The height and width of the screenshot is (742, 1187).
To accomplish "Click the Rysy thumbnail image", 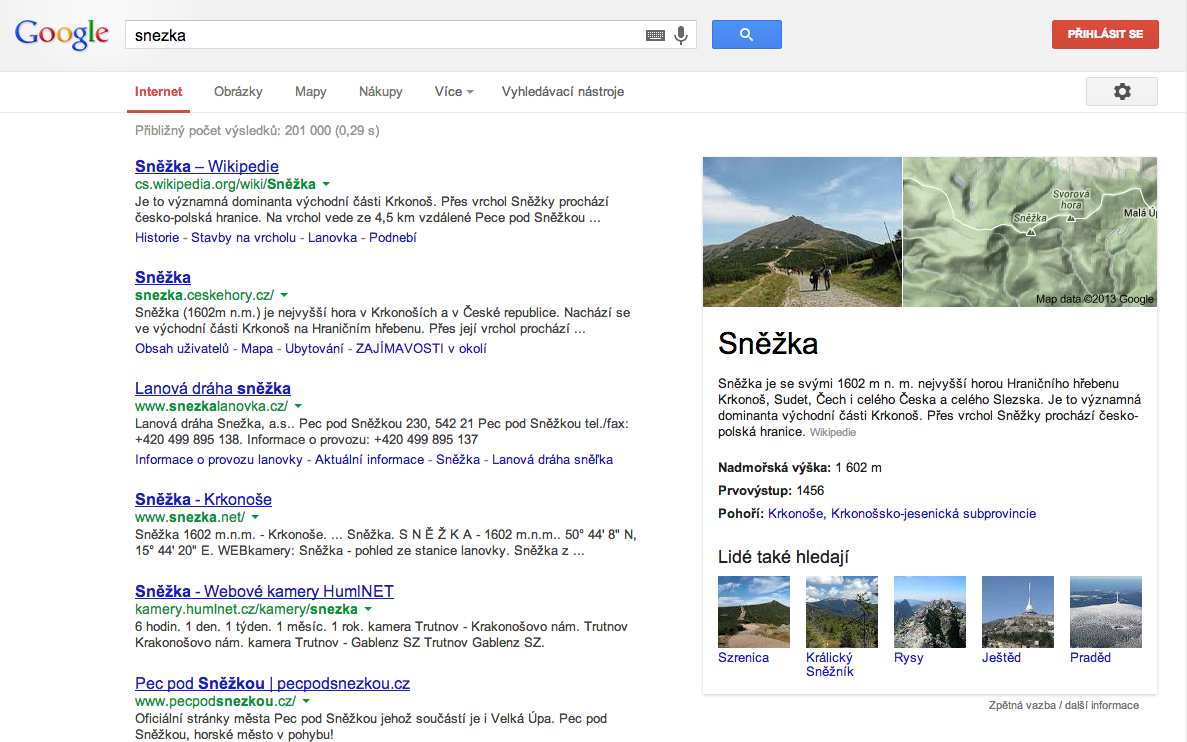I will pos(930,612).
